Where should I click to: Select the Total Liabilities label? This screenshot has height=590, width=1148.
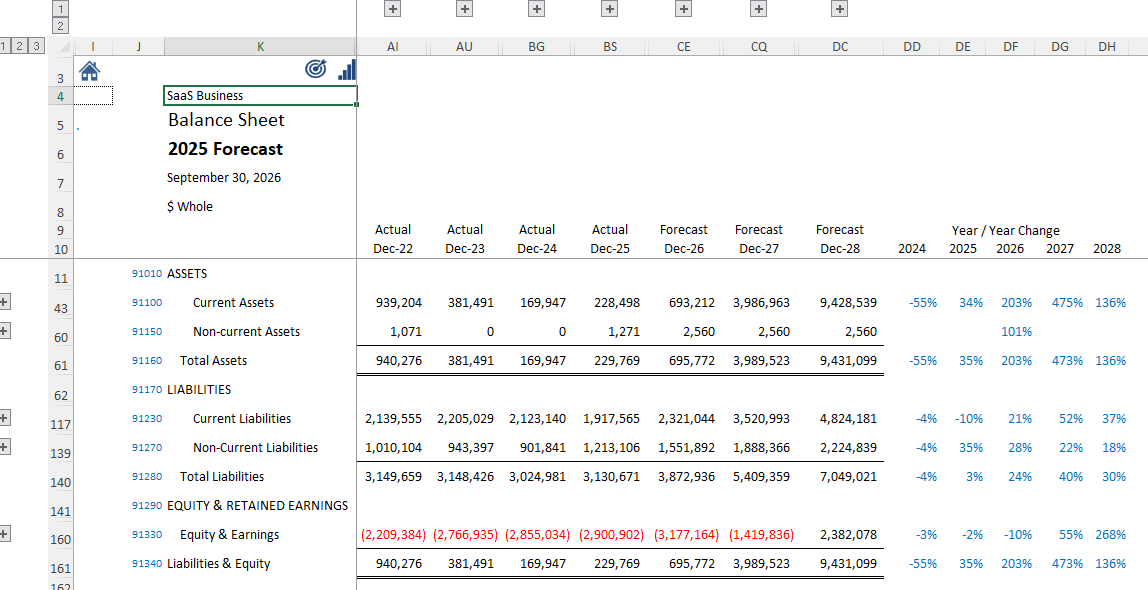coord(222,477)
